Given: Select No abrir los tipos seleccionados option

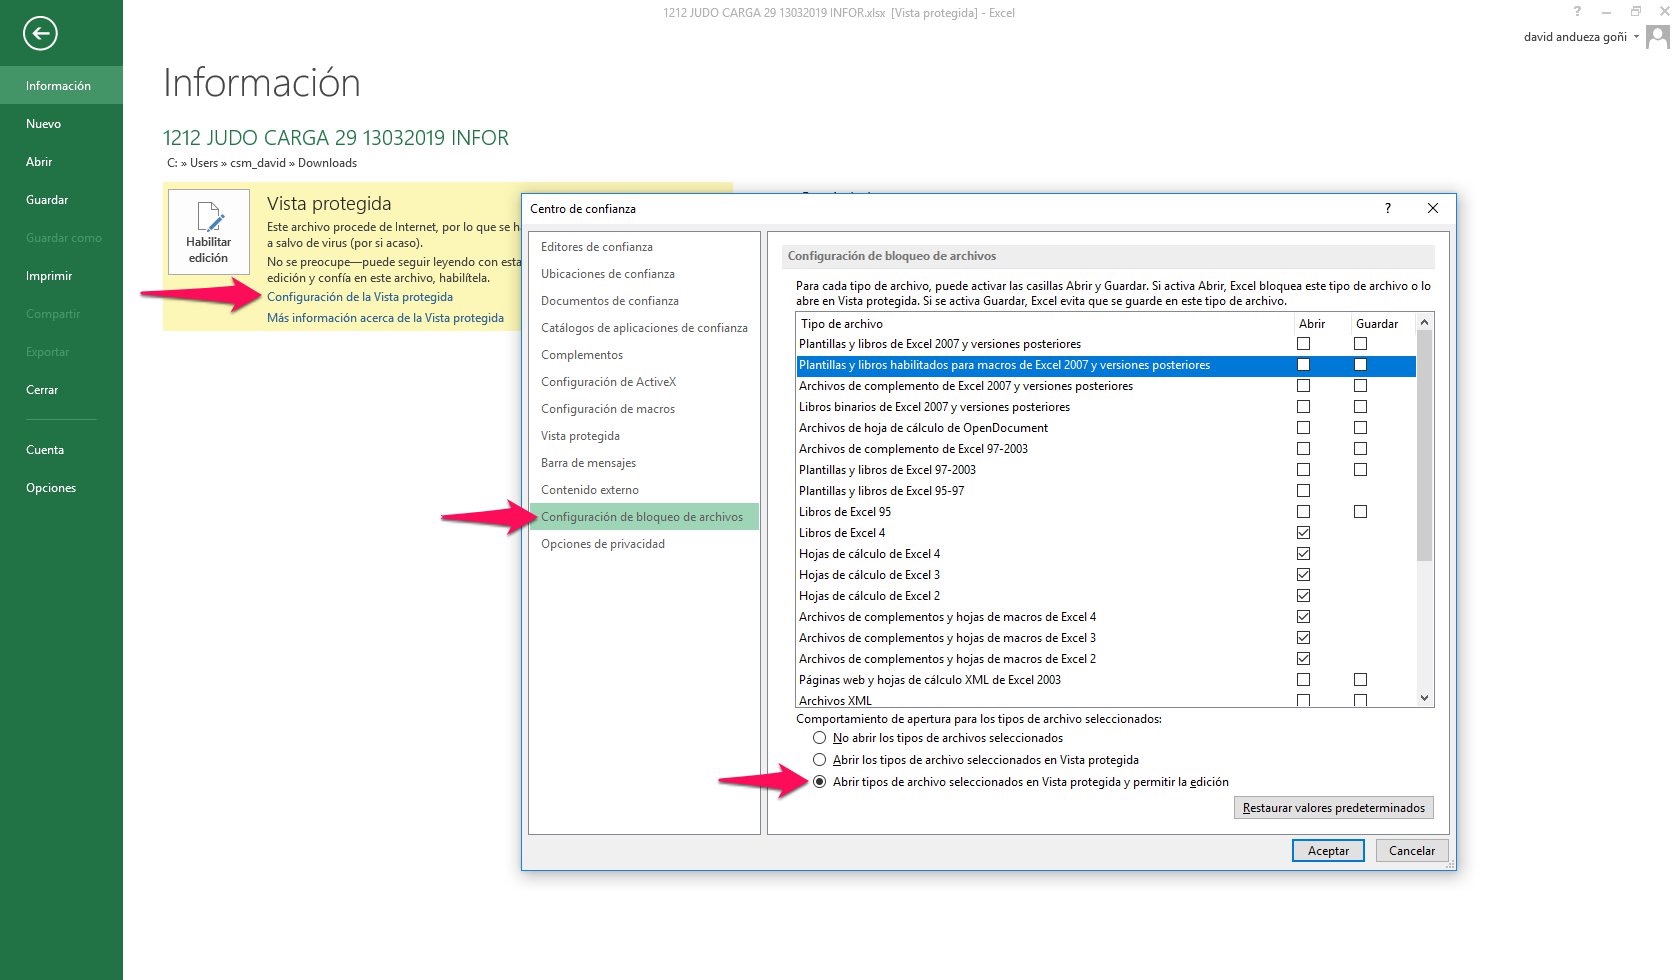Looking at the screenshot, I should point(820,738).
